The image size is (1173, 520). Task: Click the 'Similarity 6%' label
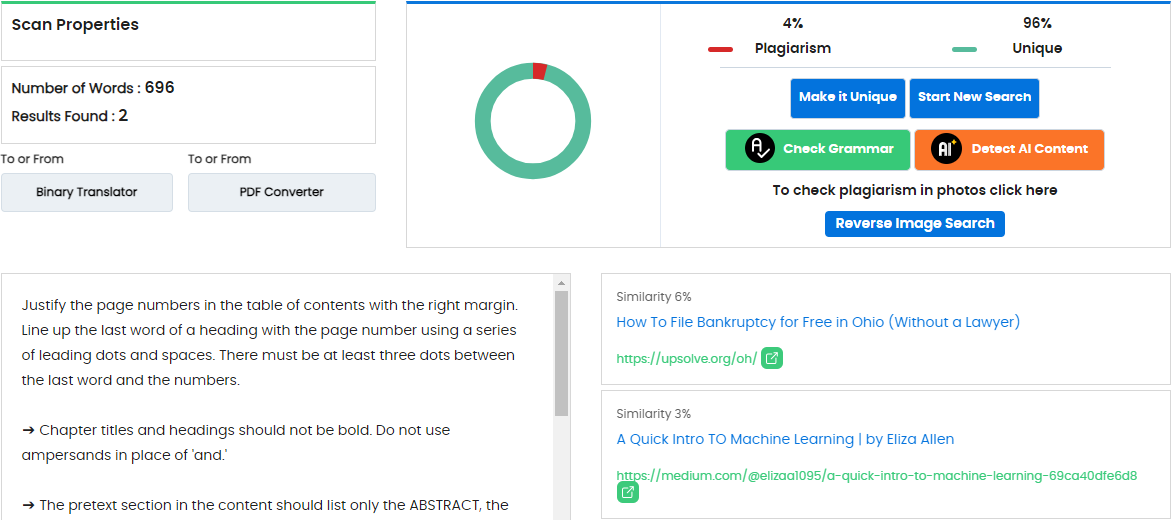654,297
